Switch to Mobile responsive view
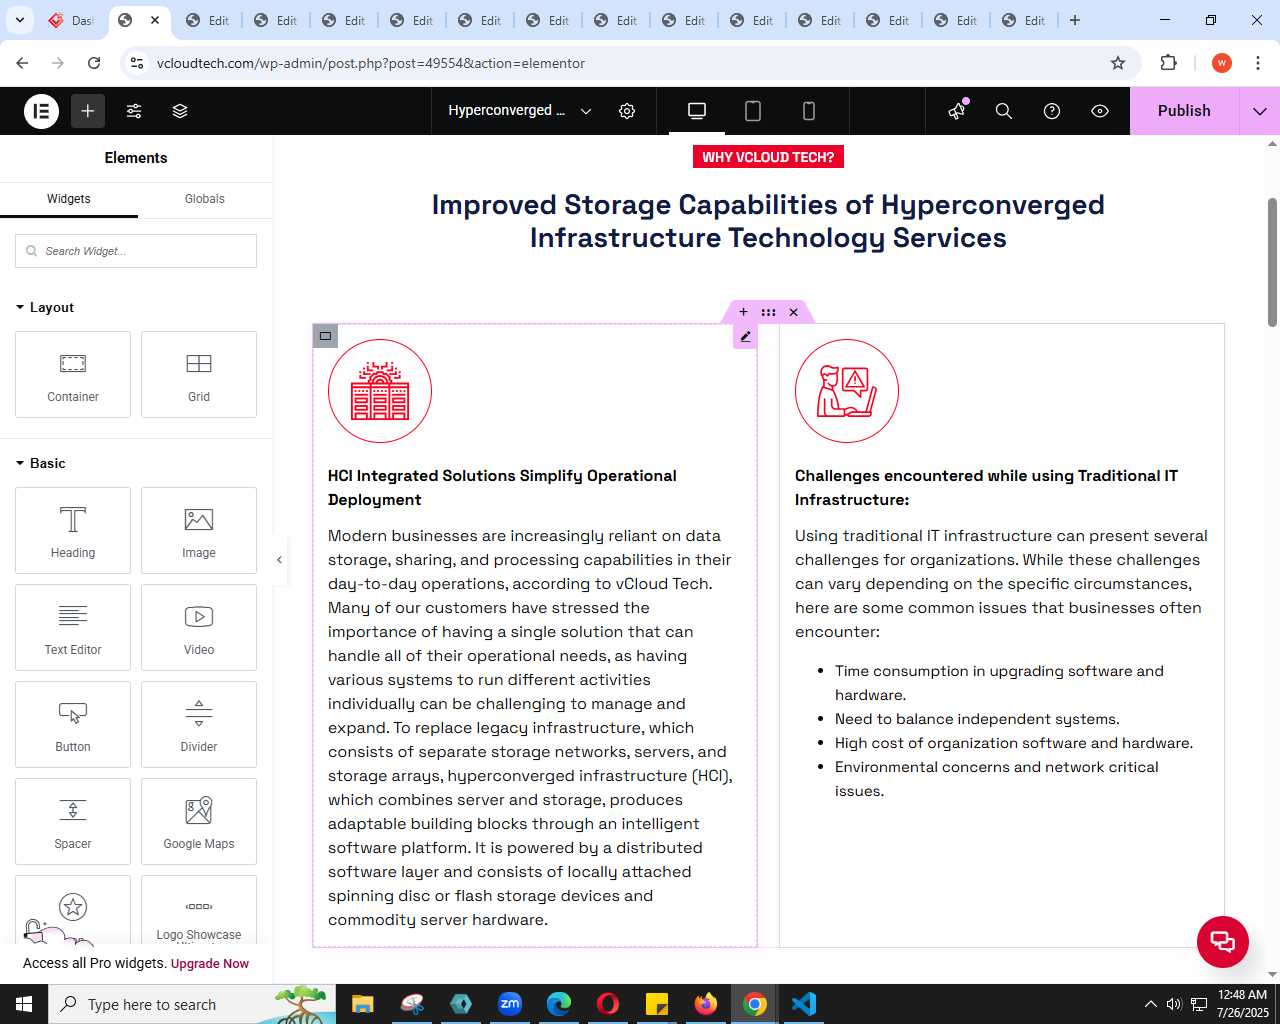 [x=809, y=111]
